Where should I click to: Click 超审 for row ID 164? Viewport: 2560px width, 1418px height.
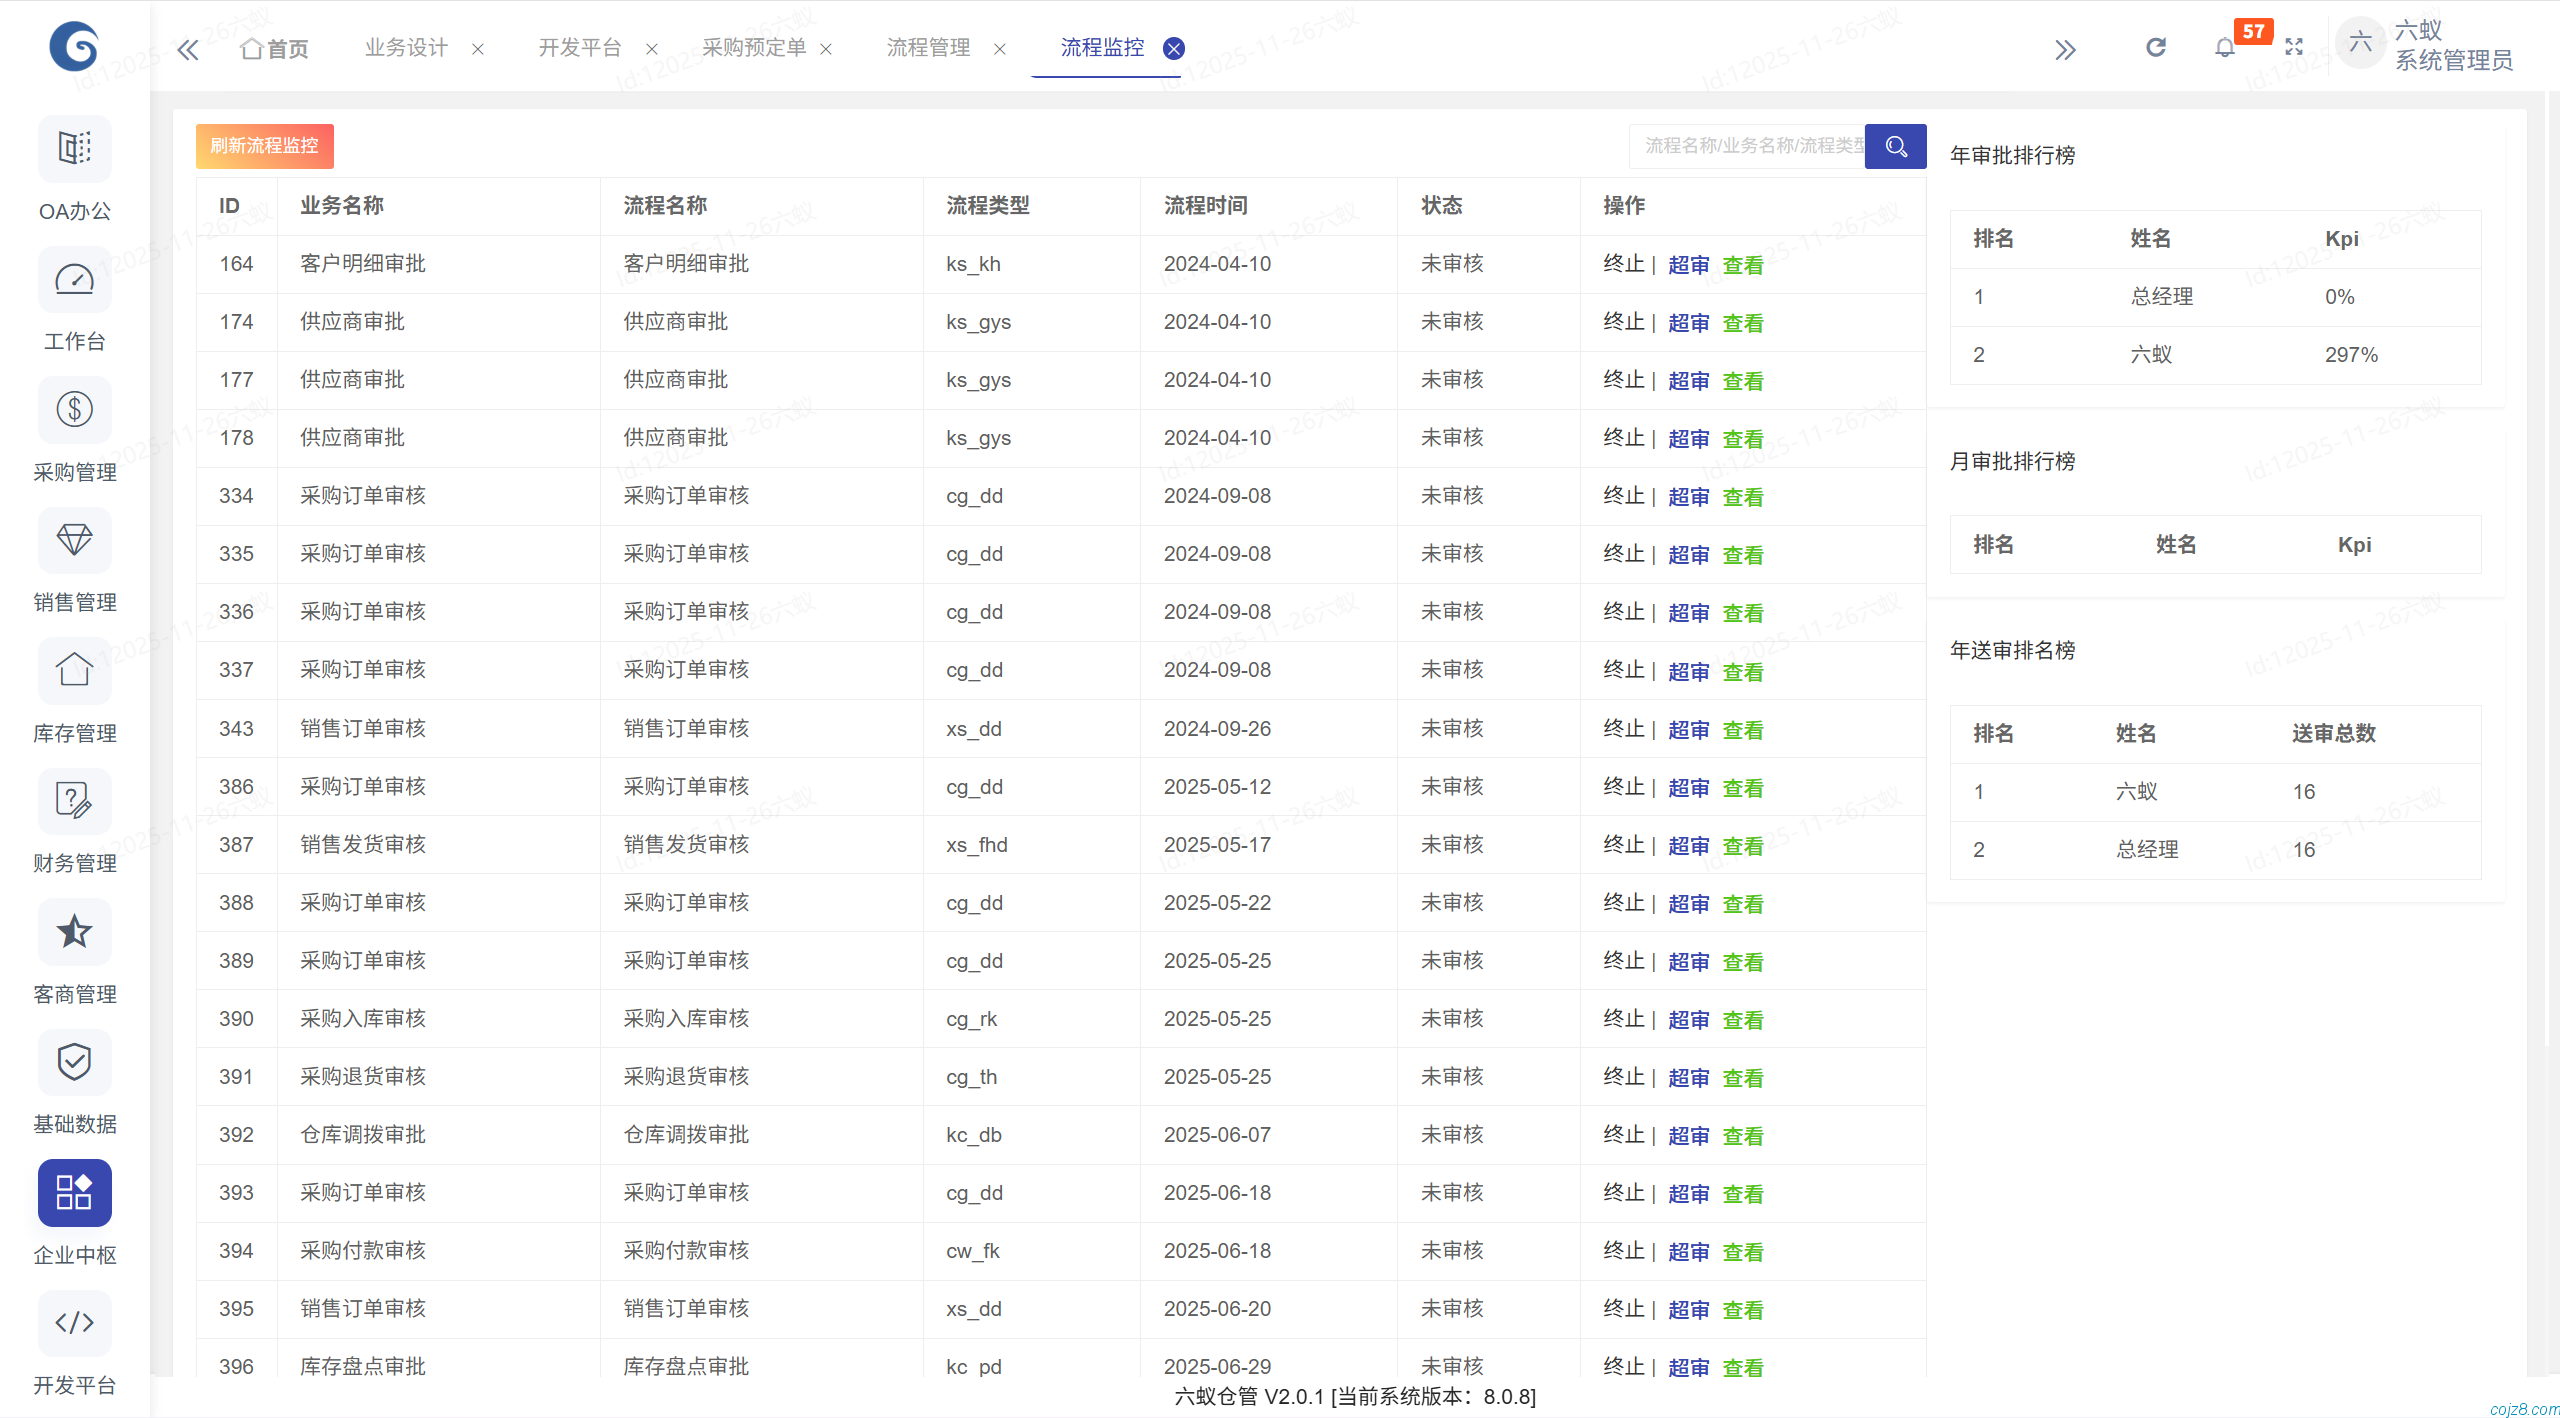click(1688, 265)
